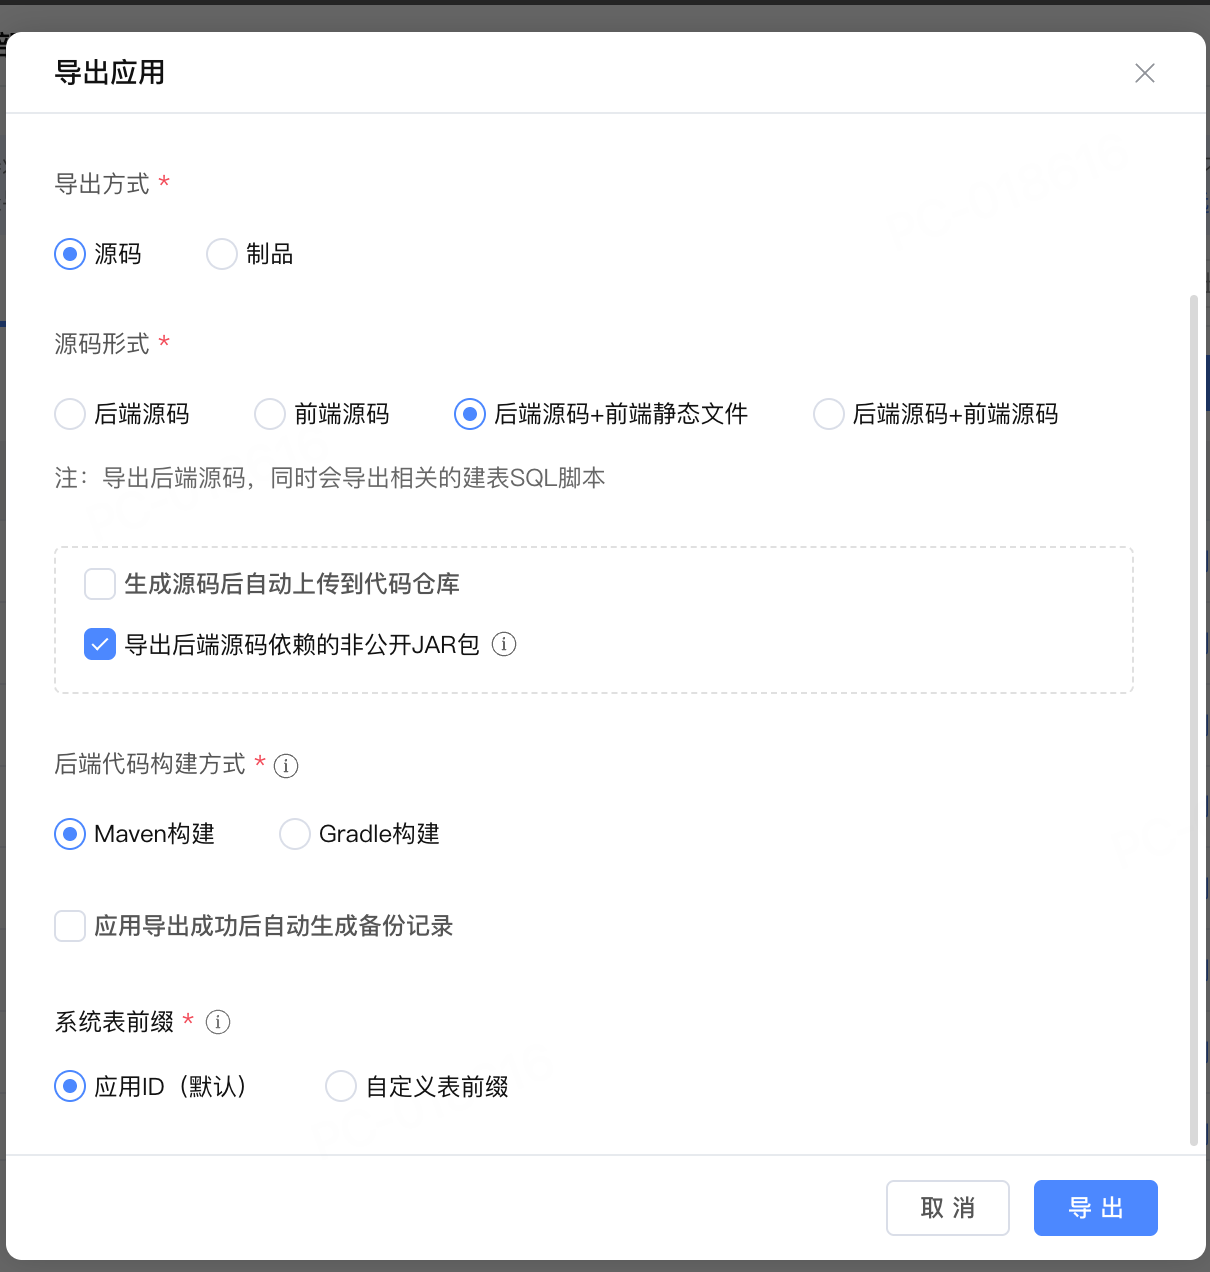This screenshot has width=1210, height=1272.
Task: Click the 系统表前缀 label text
Action: pos(114,1022)
